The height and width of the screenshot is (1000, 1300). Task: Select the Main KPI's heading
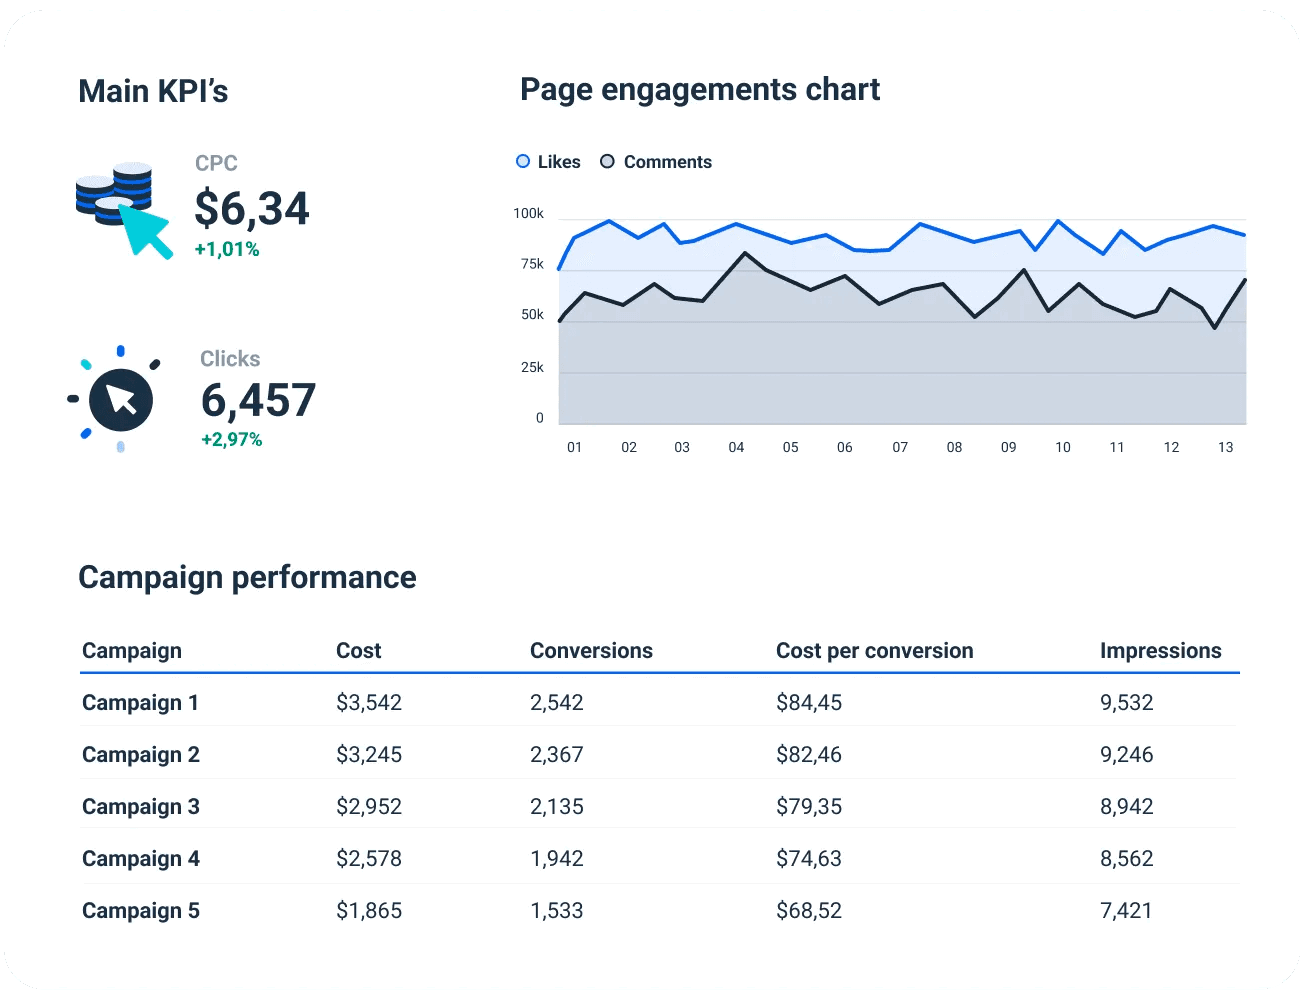153,91
